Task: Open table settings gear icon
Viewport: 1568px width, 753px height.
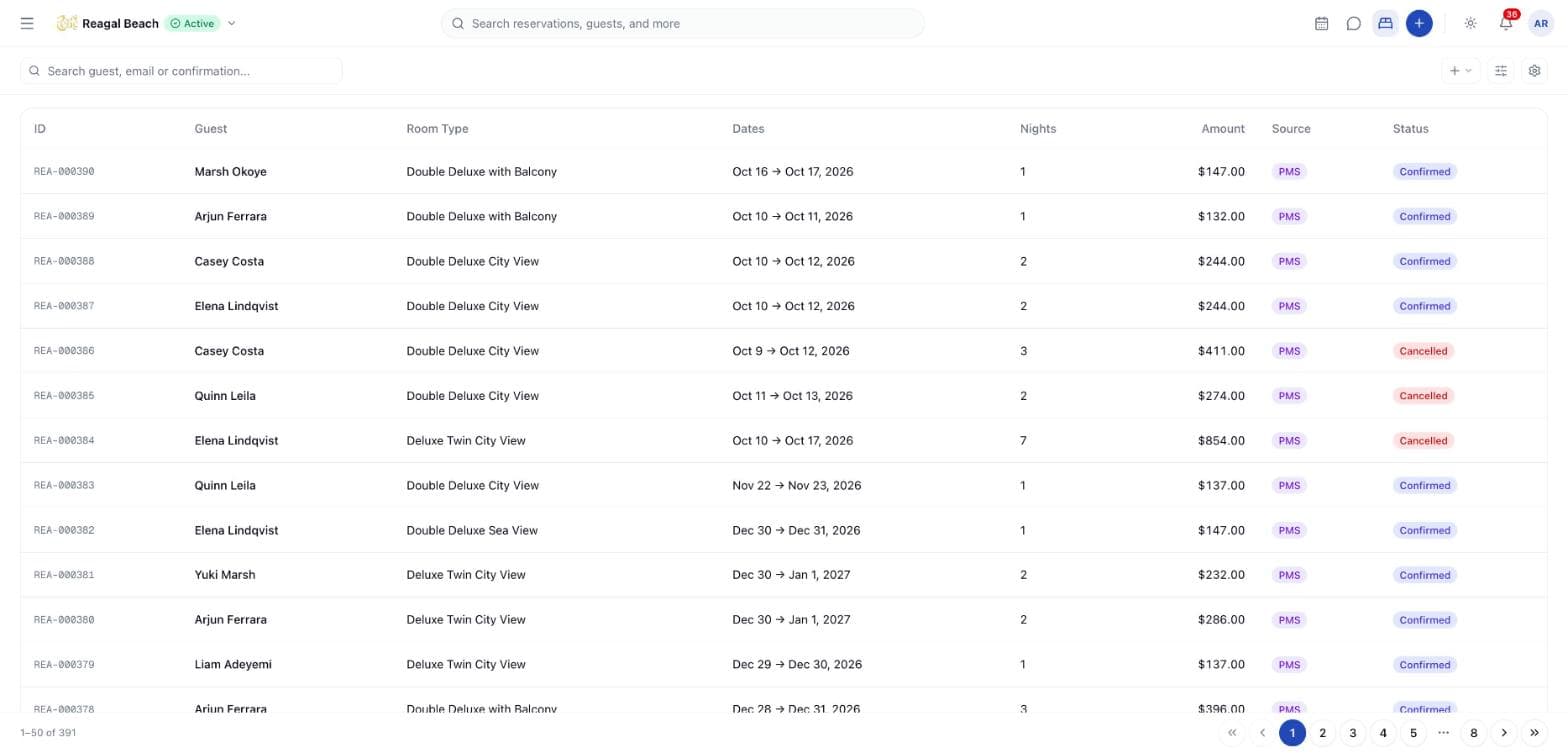Action: [1534, 71]
